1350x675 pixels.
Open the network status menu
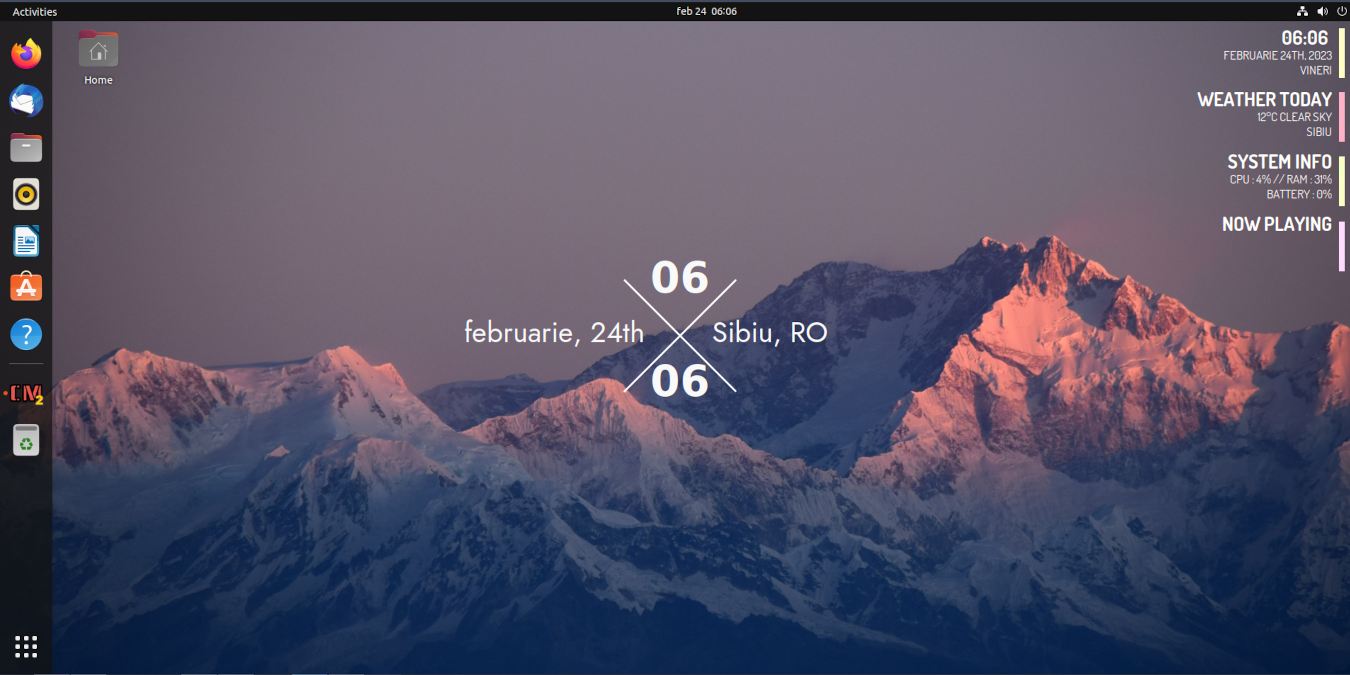[1303, 11]
